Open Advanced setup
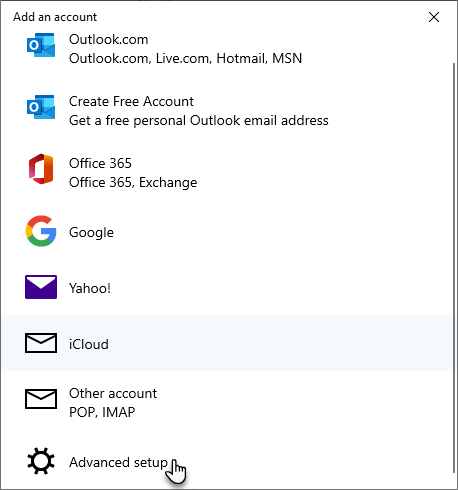This screenshot has width=458, height=490. point(227,462)
